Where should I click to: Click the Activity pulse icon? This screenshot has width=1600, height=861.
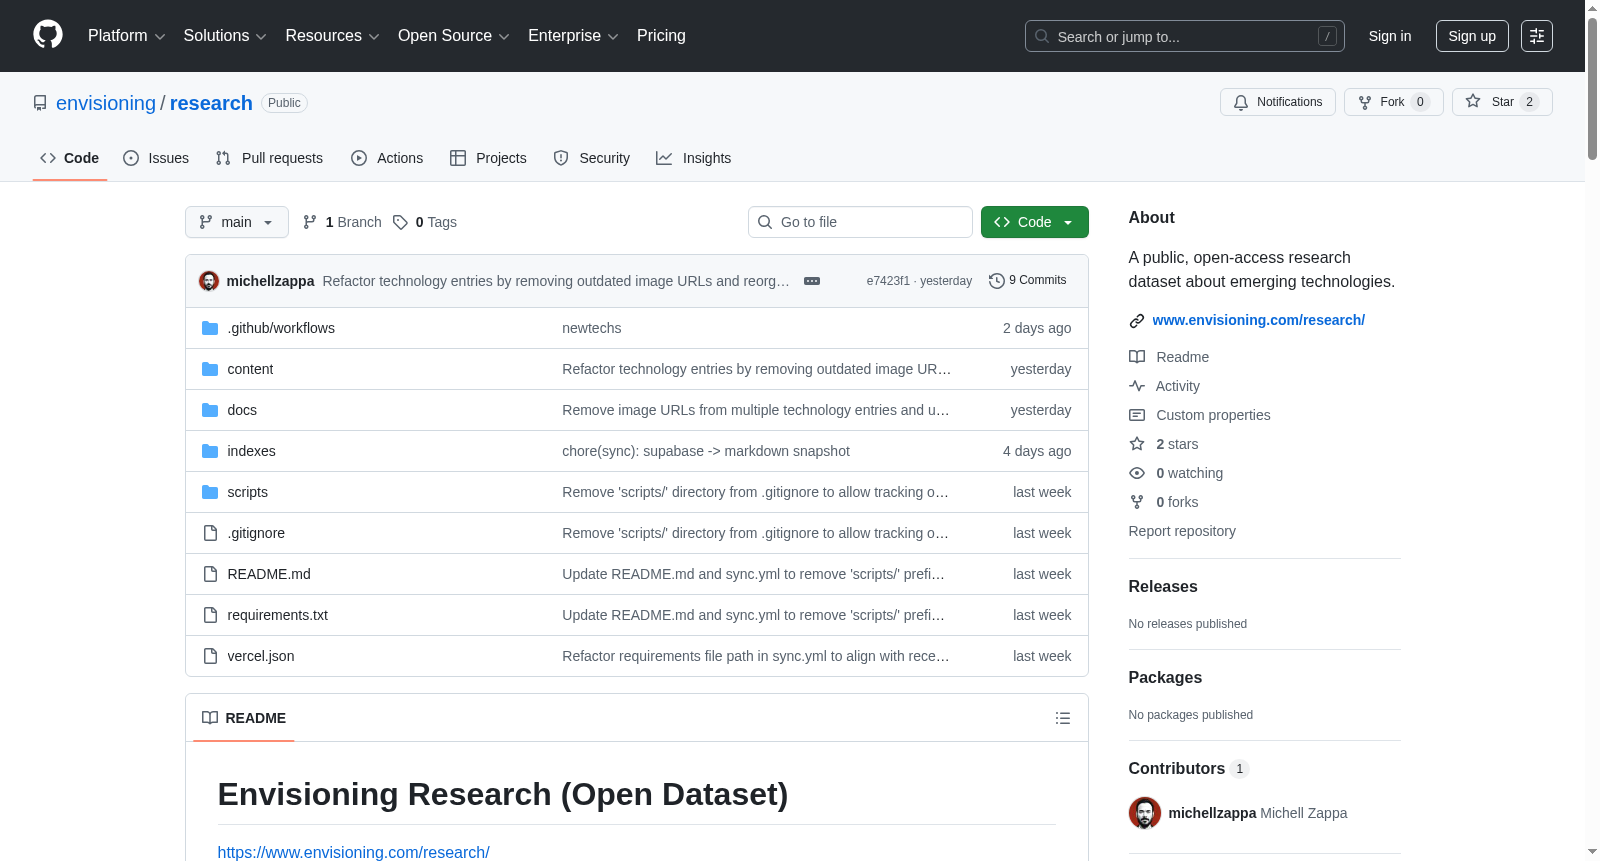click(x=1137, y=386)
